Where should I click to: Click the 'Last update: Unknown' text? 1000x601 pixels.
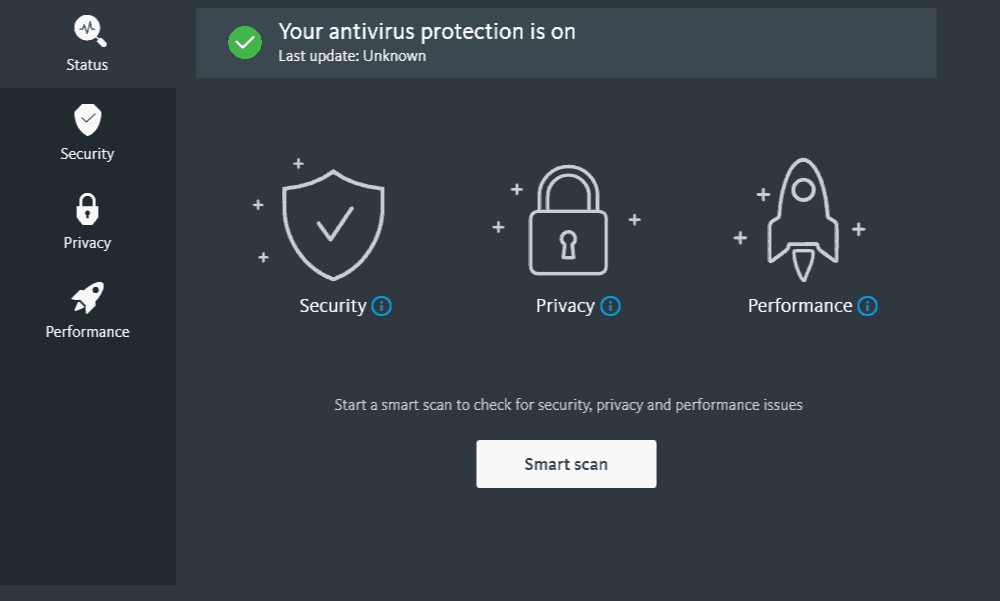tap(352, 56)
